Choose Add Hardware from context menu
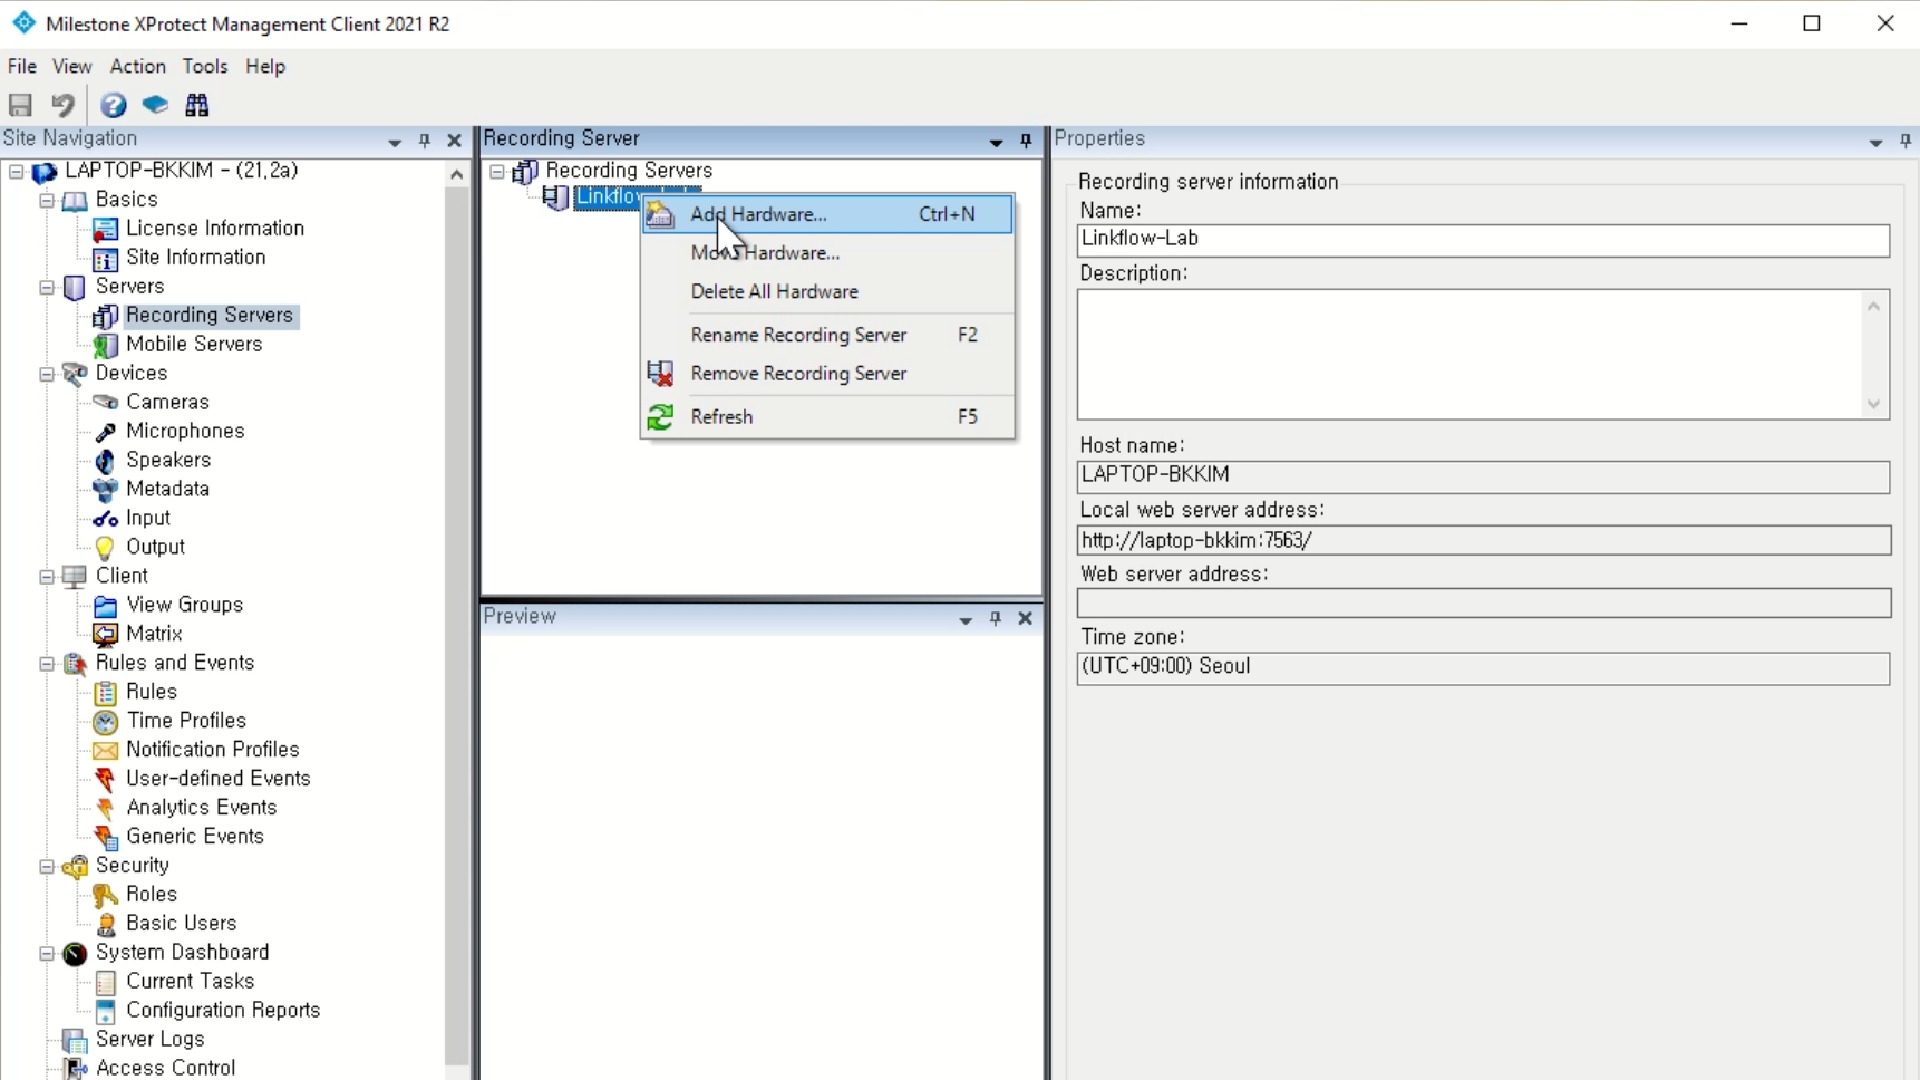This screenshot has height=1080, width=1920. 827,214
